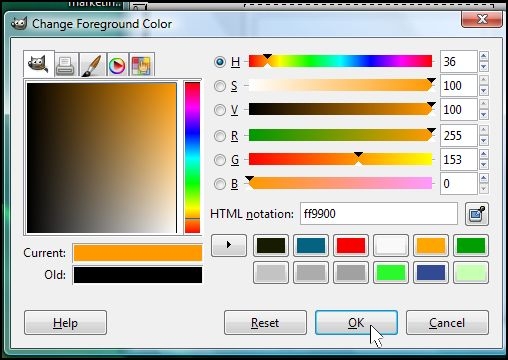
Task: Increase the H value with up arrow
Action: 483,56
